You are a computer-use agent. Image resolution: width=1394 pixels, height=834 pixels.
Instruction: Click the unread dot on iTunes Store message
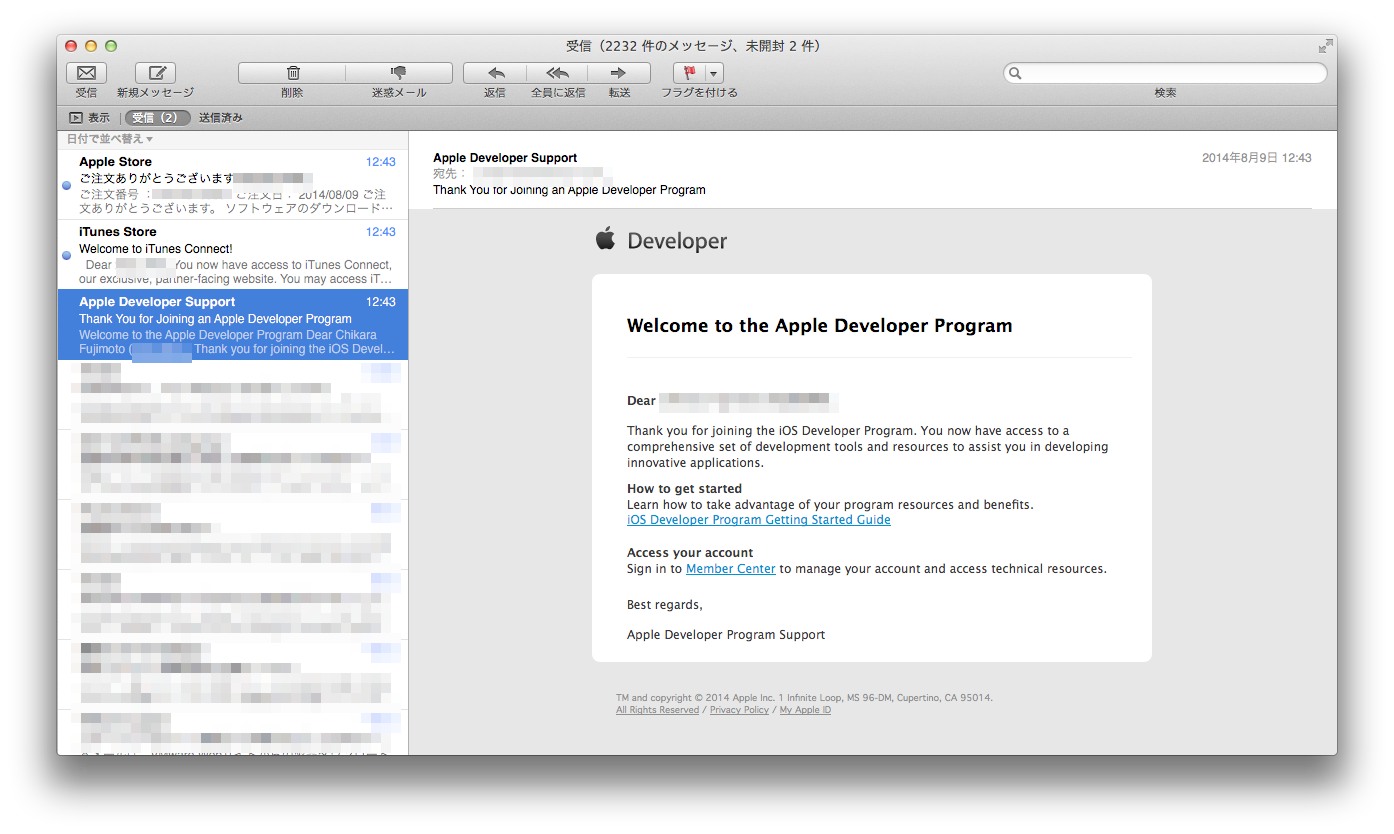click(66, 255)
